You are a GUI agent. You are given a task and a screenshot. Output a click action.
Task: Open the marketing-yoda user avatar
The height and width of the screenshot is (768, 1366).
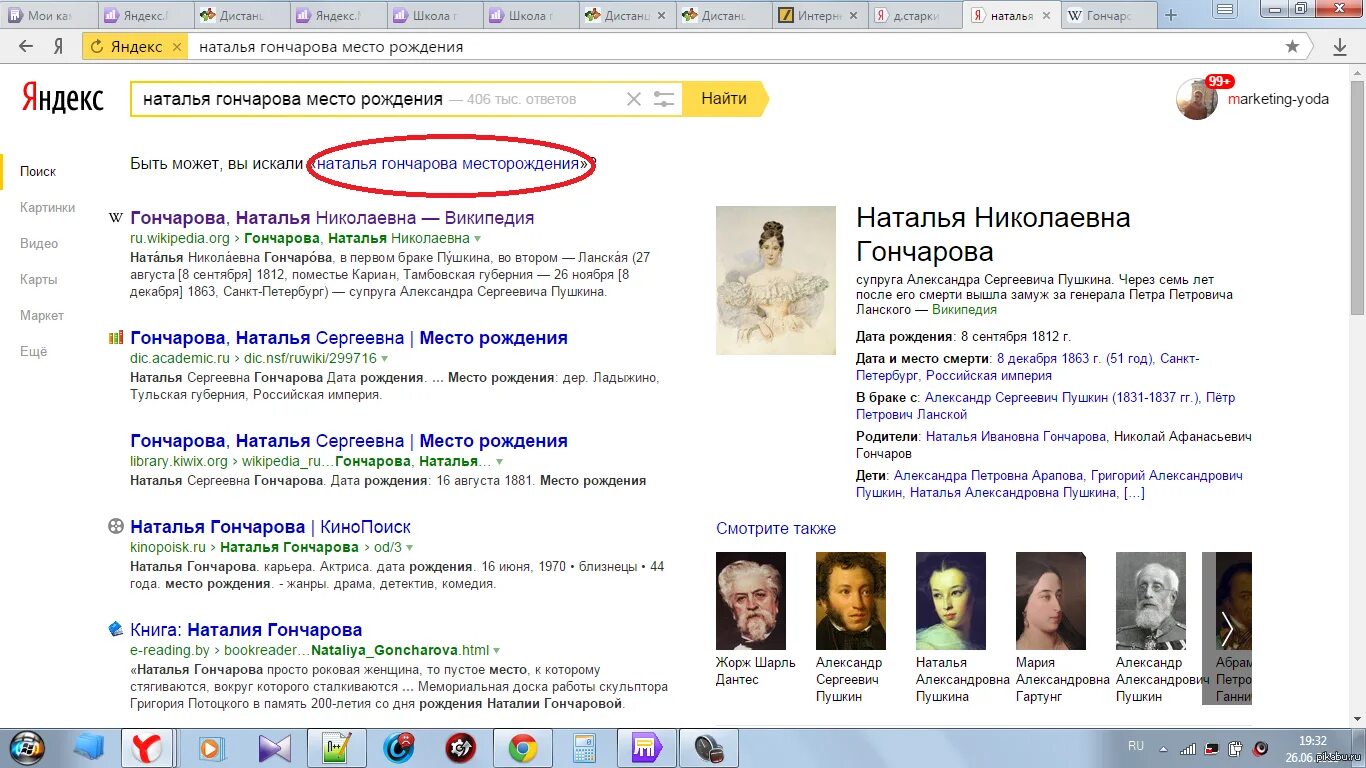point(1197,99)
